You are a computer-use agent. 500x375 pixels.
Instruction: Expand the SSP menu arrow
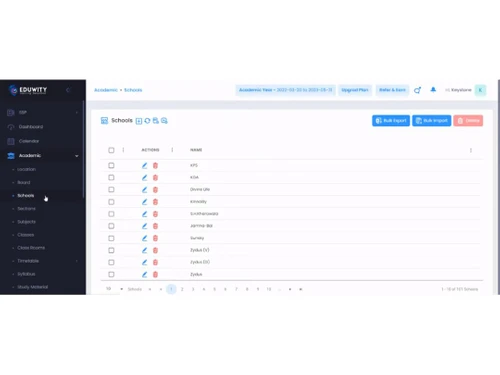[x=77, y=112]
